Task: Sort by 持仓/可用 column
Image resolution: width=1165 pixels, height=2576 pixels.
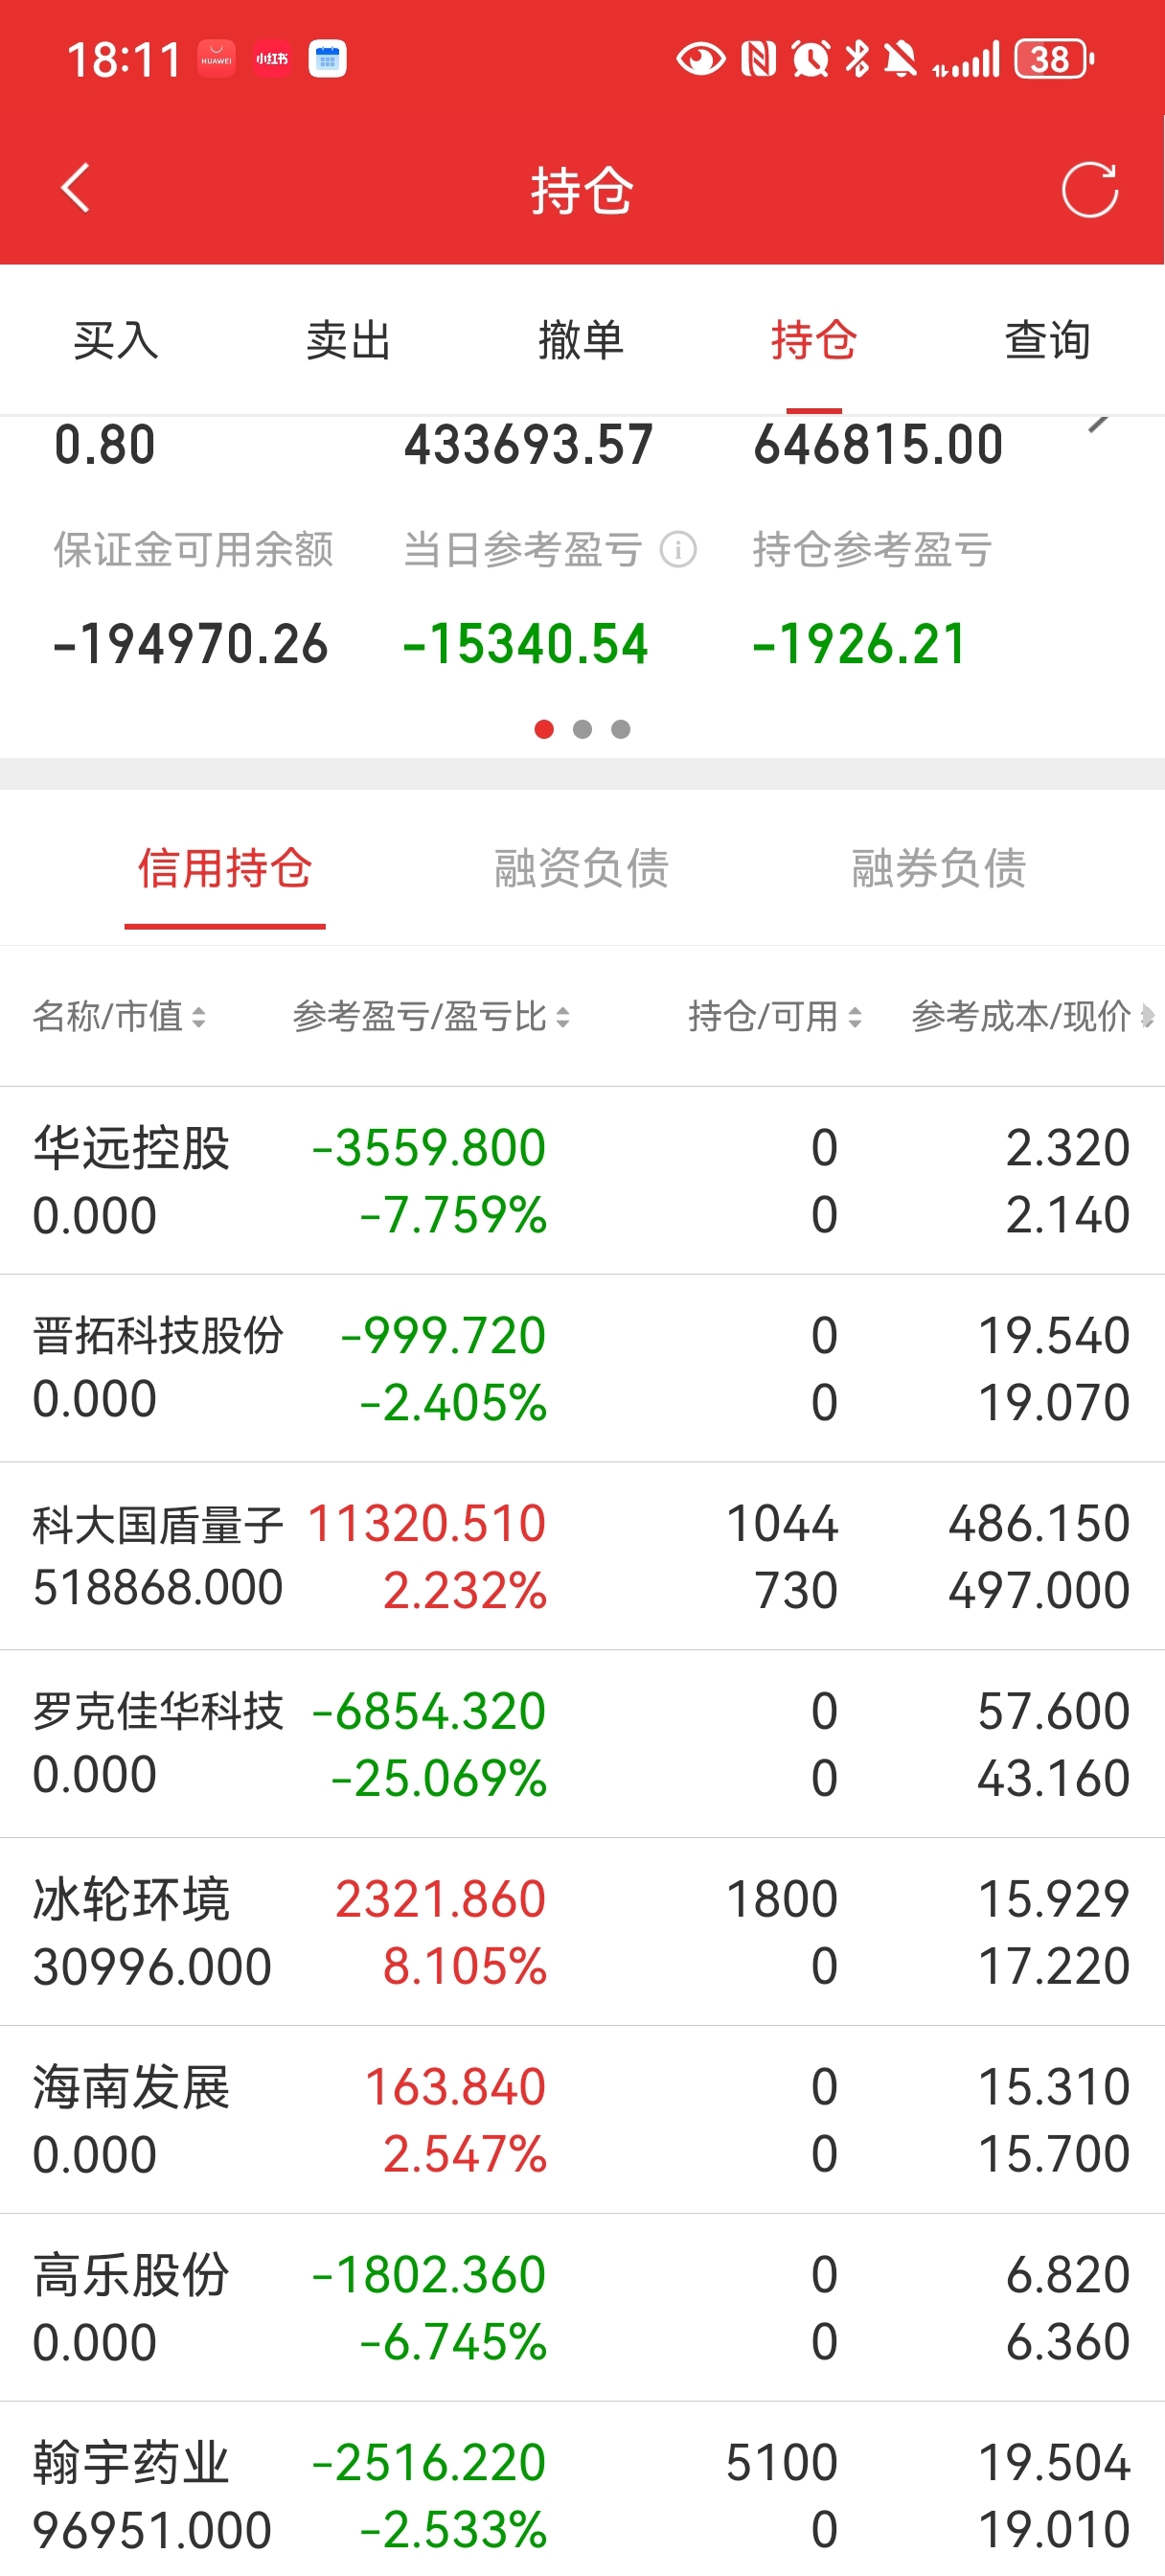Action: click(775, 1017)
